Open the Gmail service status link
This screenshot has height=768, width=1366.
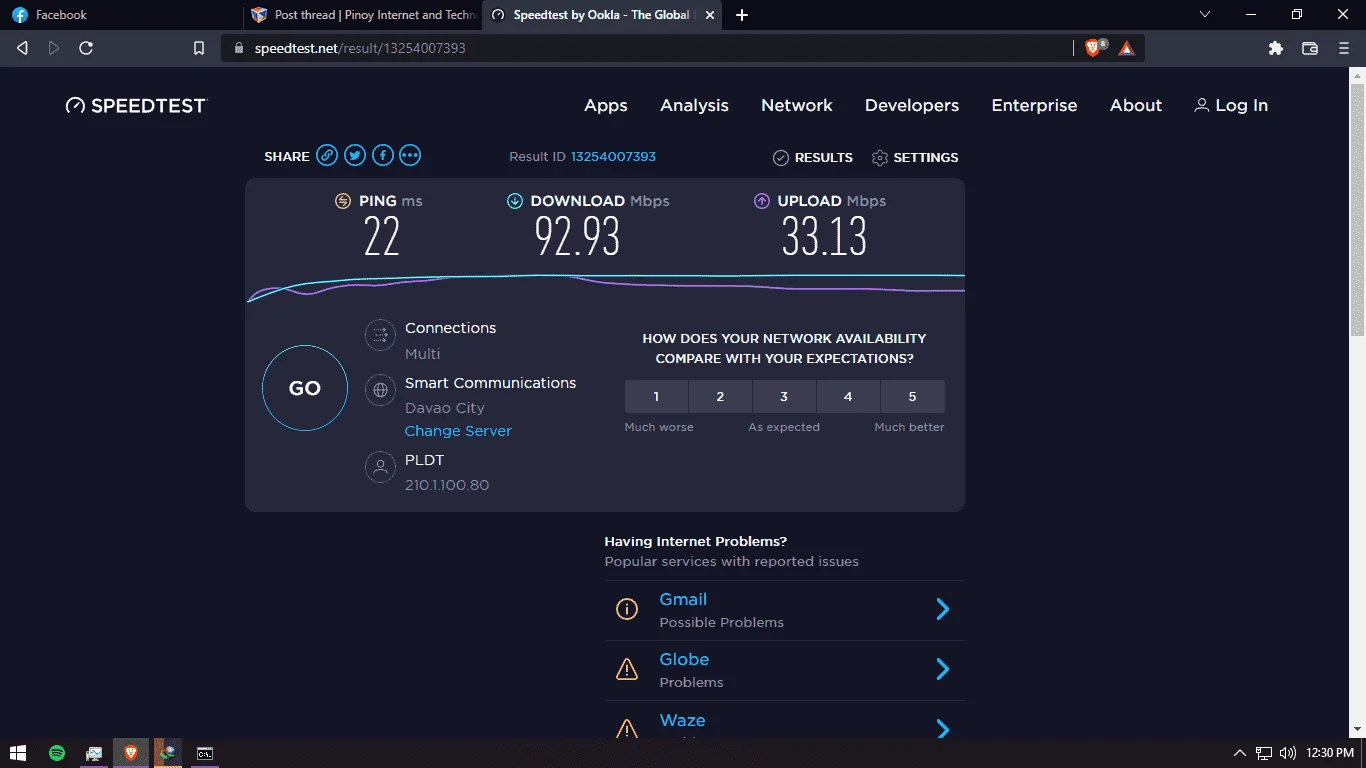[x=683, y=599]
